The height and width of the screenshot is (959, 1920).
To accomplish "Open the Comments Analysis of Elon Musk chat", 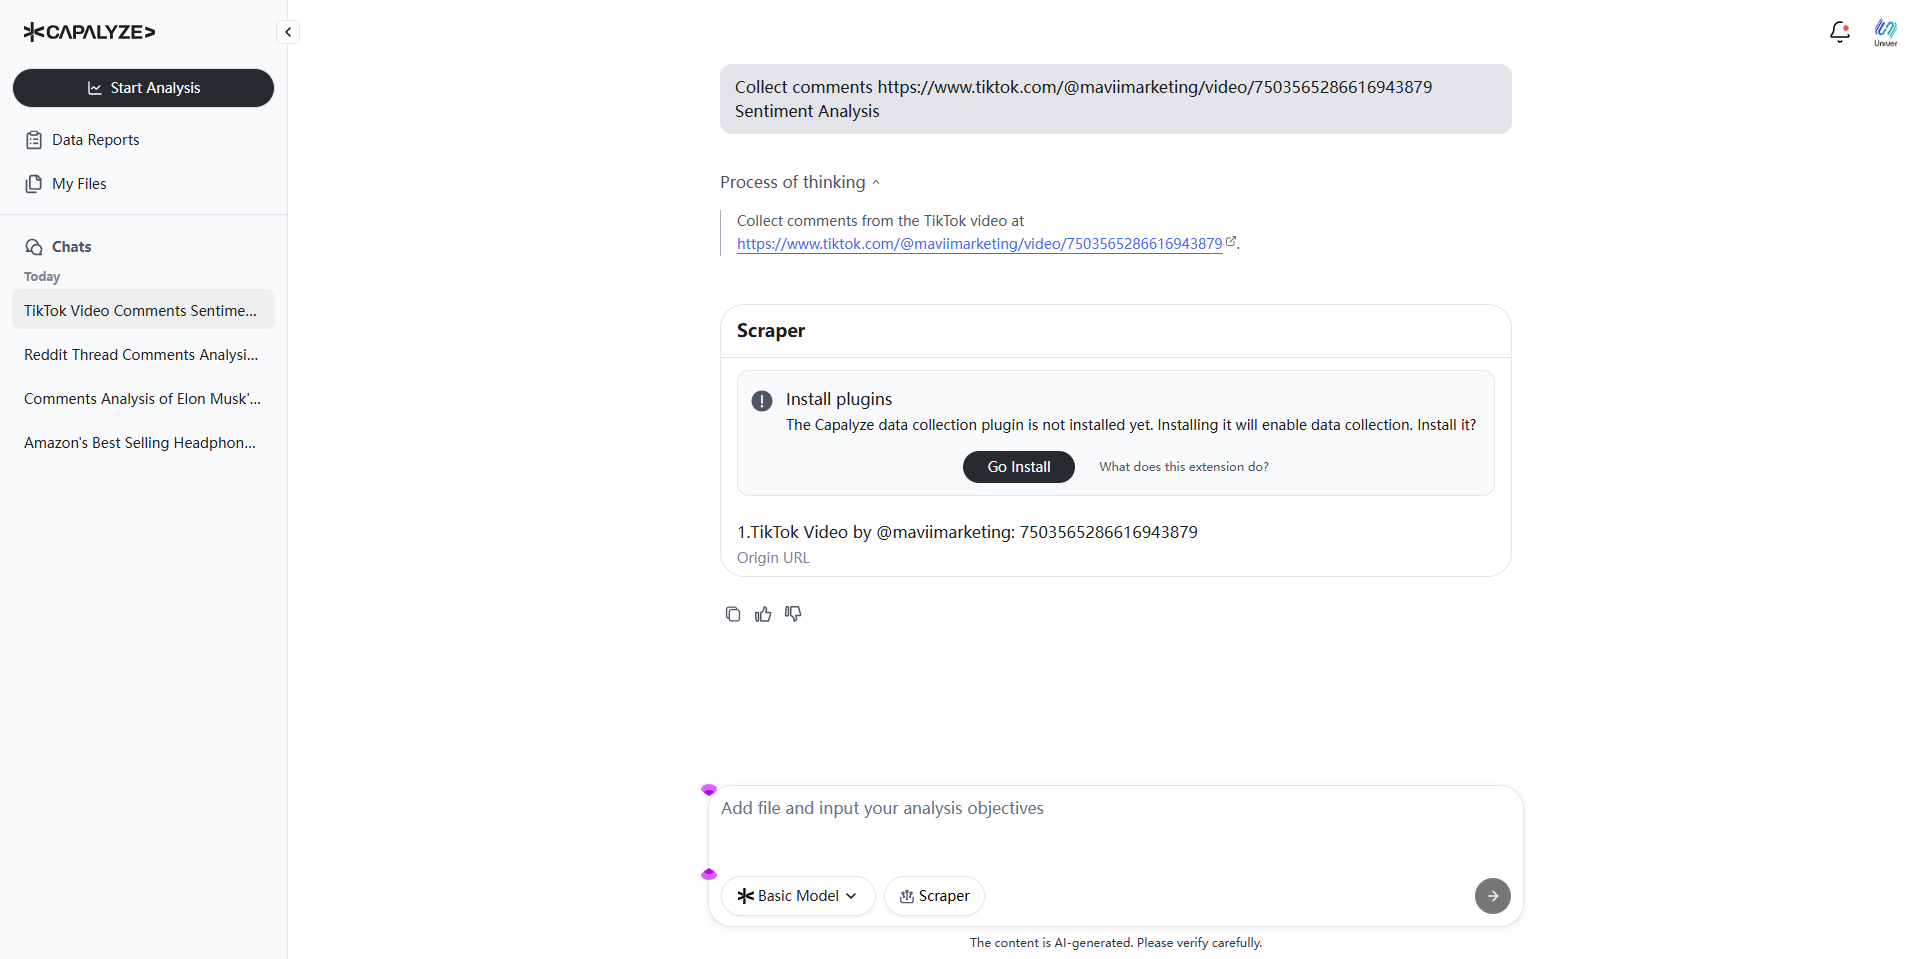I will pos(143,399).
